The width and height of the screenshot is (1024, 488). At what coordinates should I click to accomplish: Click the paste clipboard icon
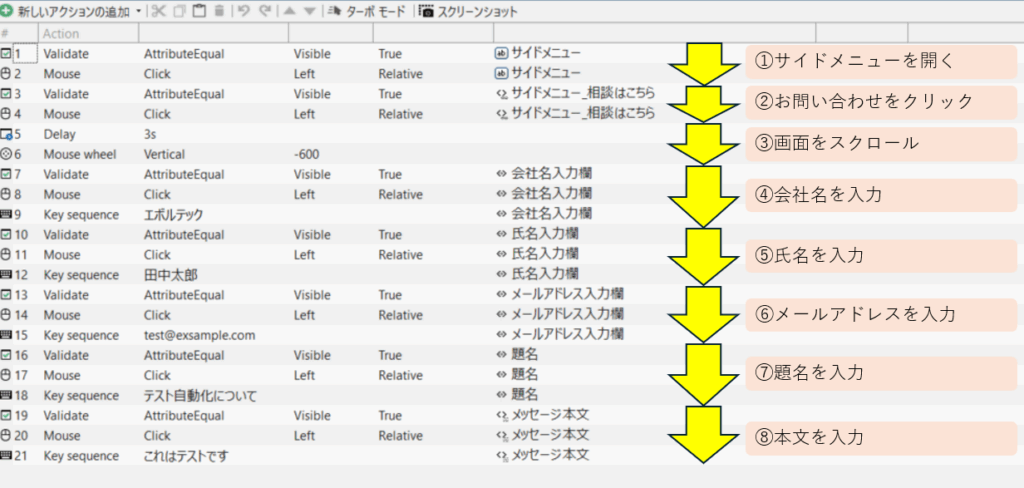198,11
